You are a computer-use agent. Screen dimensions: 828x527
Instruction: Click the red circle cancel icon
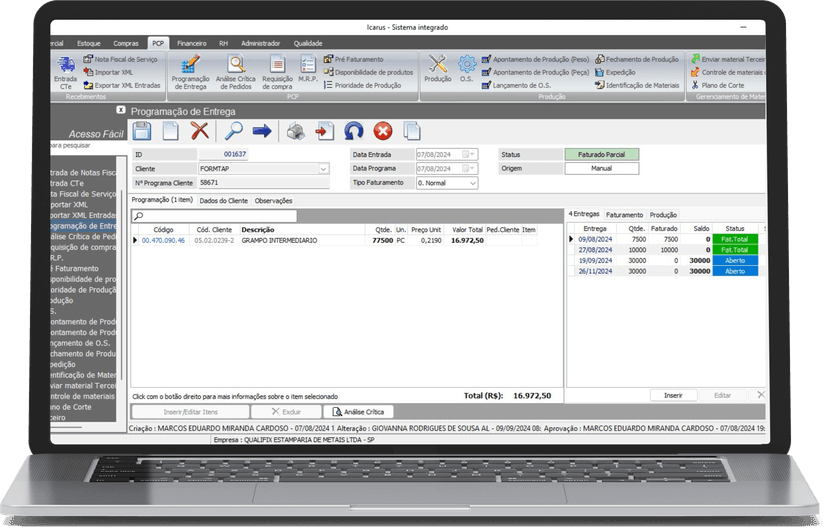383,131
